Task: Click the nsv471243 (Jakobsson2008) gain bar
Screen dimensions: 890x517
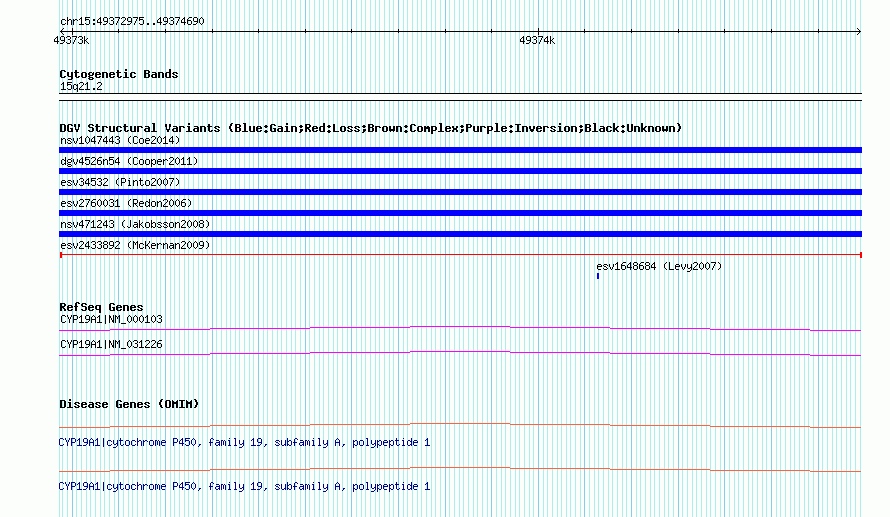Action: pyautogui.click(x=460, y=234)
